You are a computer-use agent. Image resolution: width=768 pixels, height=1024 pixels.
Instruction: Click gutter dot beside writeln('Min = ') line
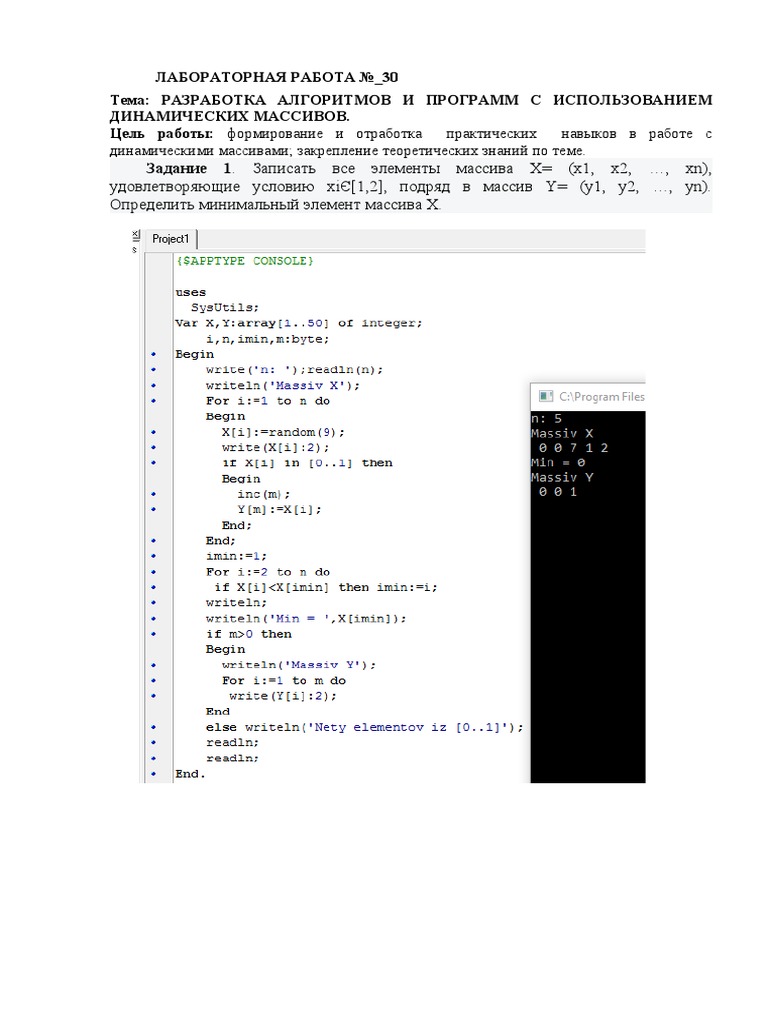154,618
